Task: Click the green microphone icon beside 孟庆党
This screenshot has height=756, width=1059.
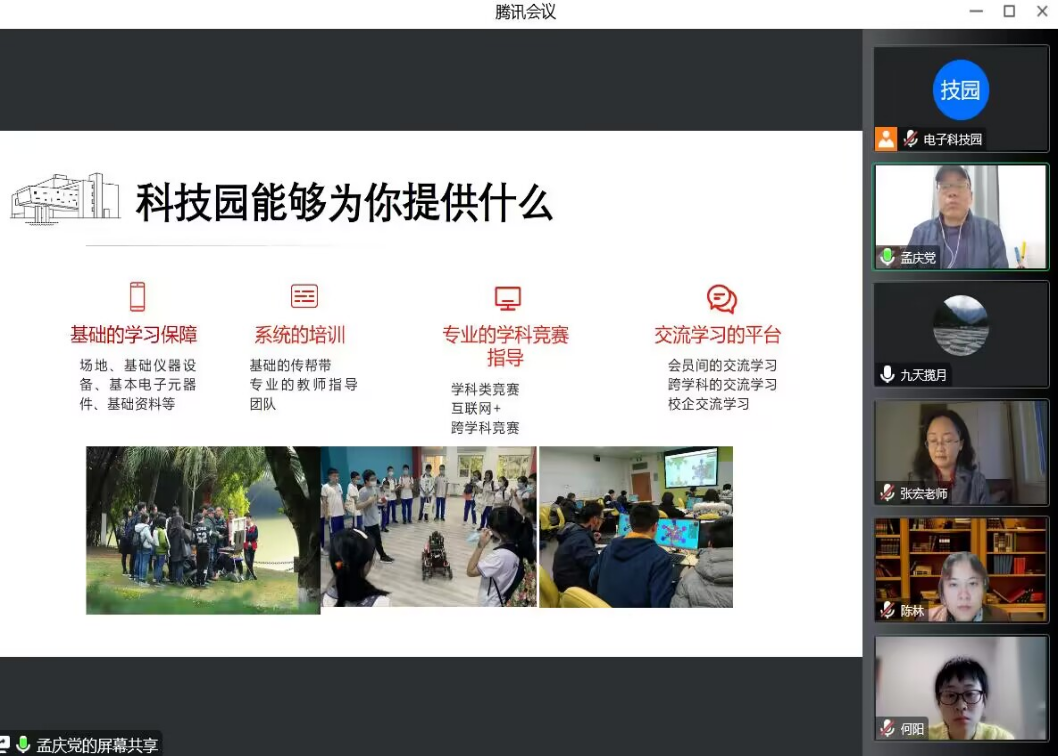Action: coord(887,258)
